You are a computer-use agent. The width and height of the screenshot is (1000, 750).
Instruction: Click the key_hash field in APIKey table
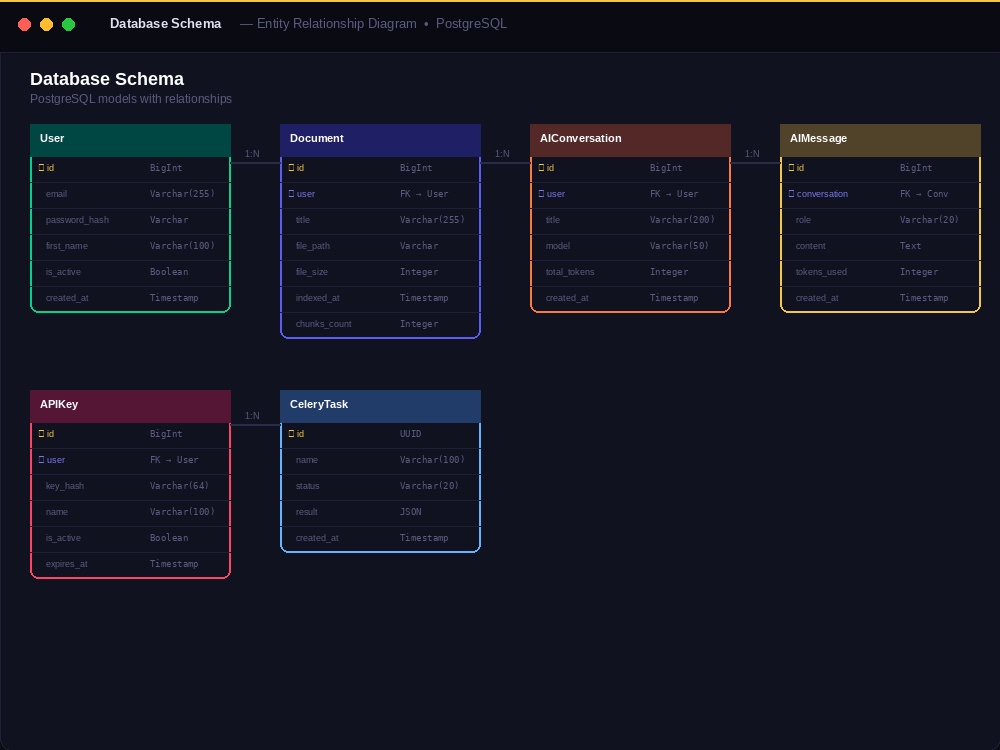click(x=130, y=486)
